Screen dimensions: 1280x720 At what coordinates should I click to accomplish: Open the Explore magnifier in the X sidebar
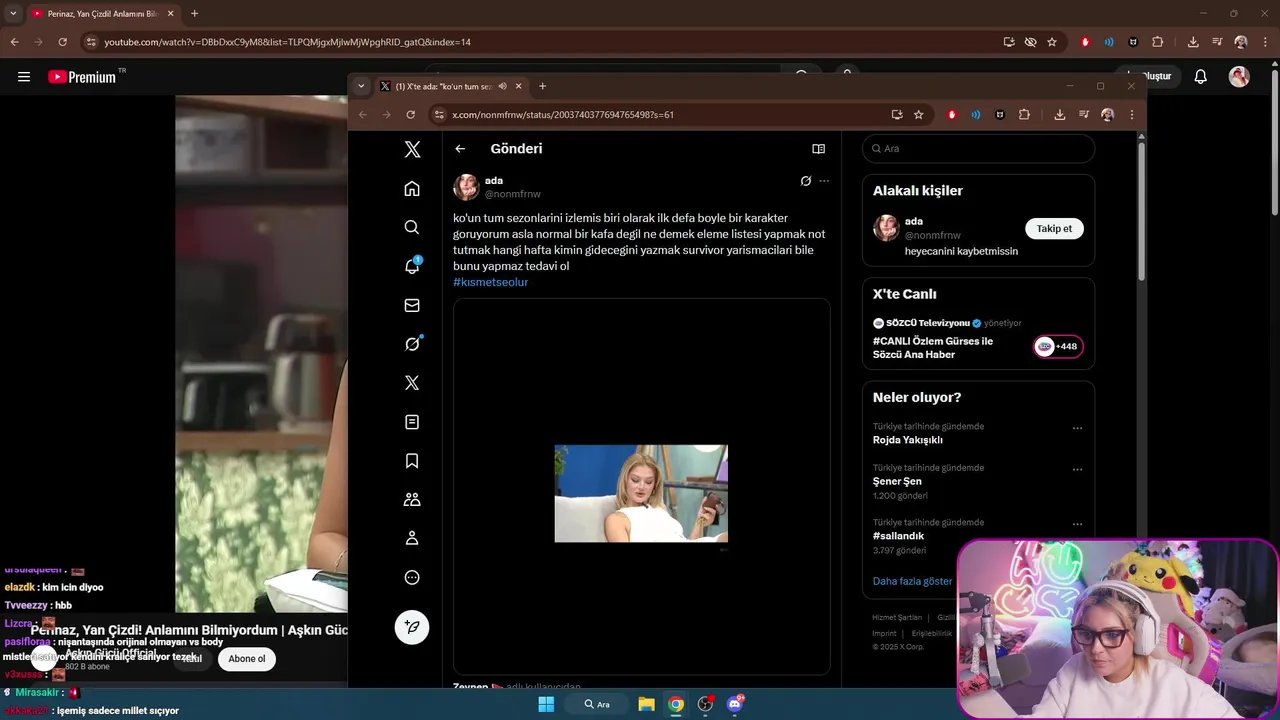click(412, 227)
